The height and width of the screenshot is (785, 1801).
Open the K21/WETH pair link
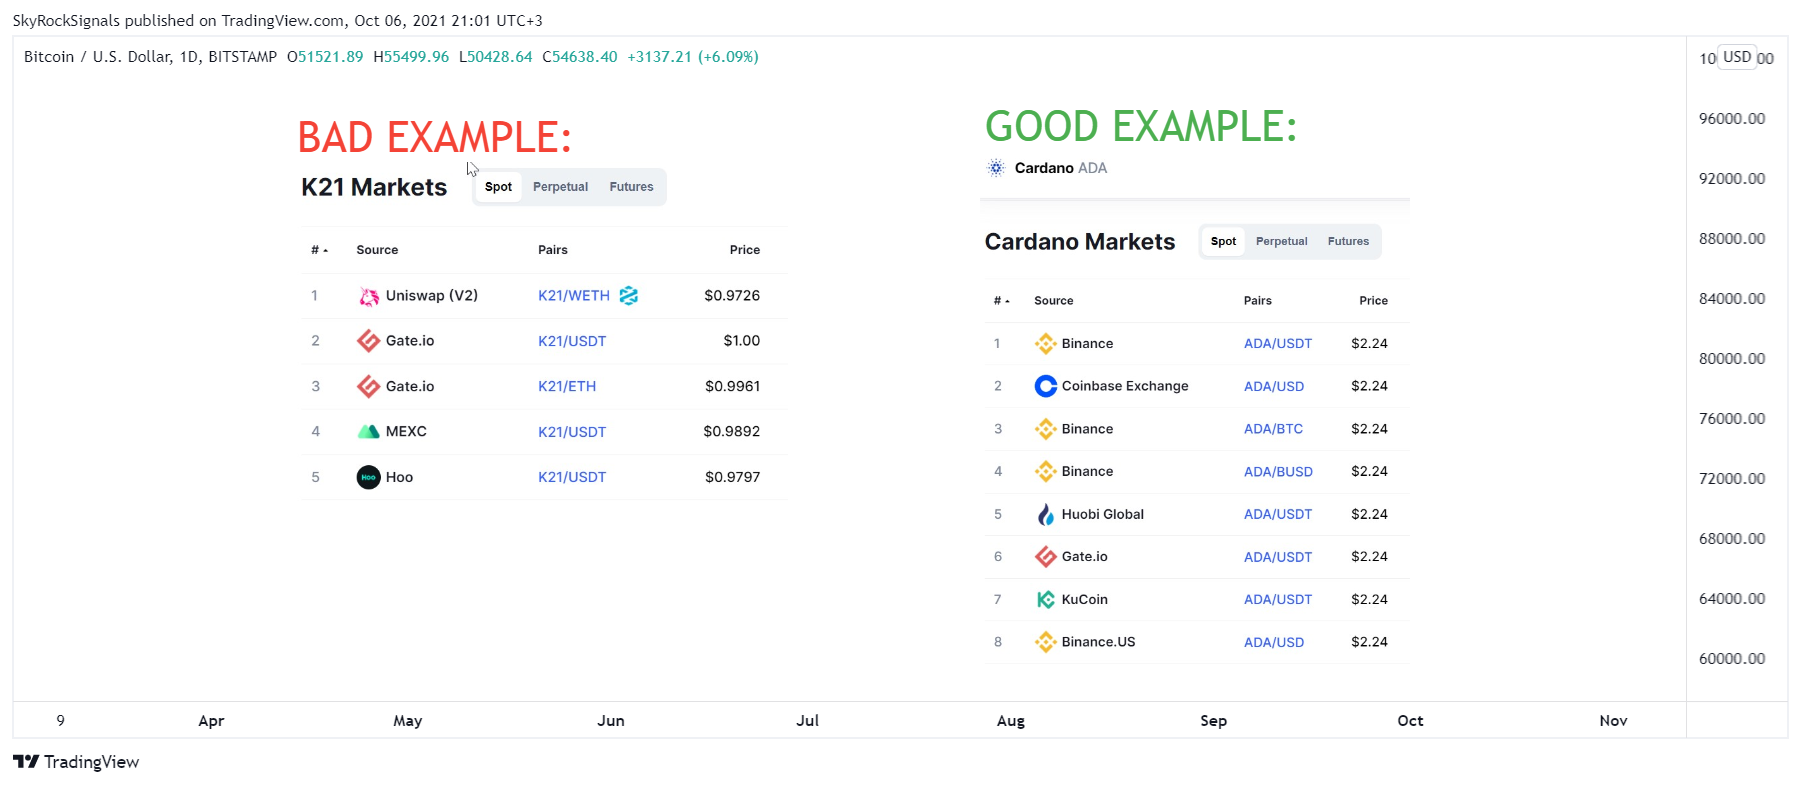[x=574, y=296]
